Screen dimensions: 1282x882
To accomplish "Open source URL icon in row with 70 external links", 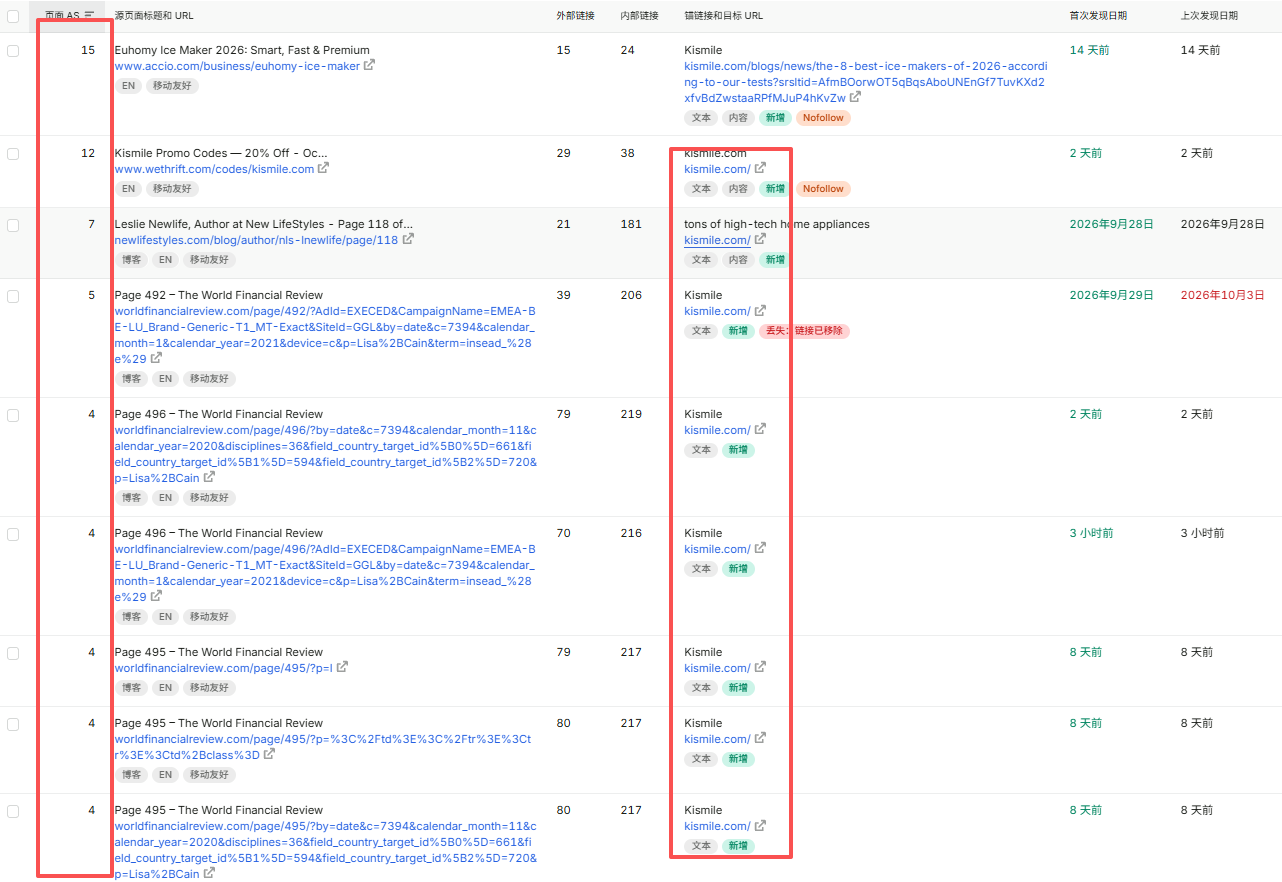I will tap(156, 596).
